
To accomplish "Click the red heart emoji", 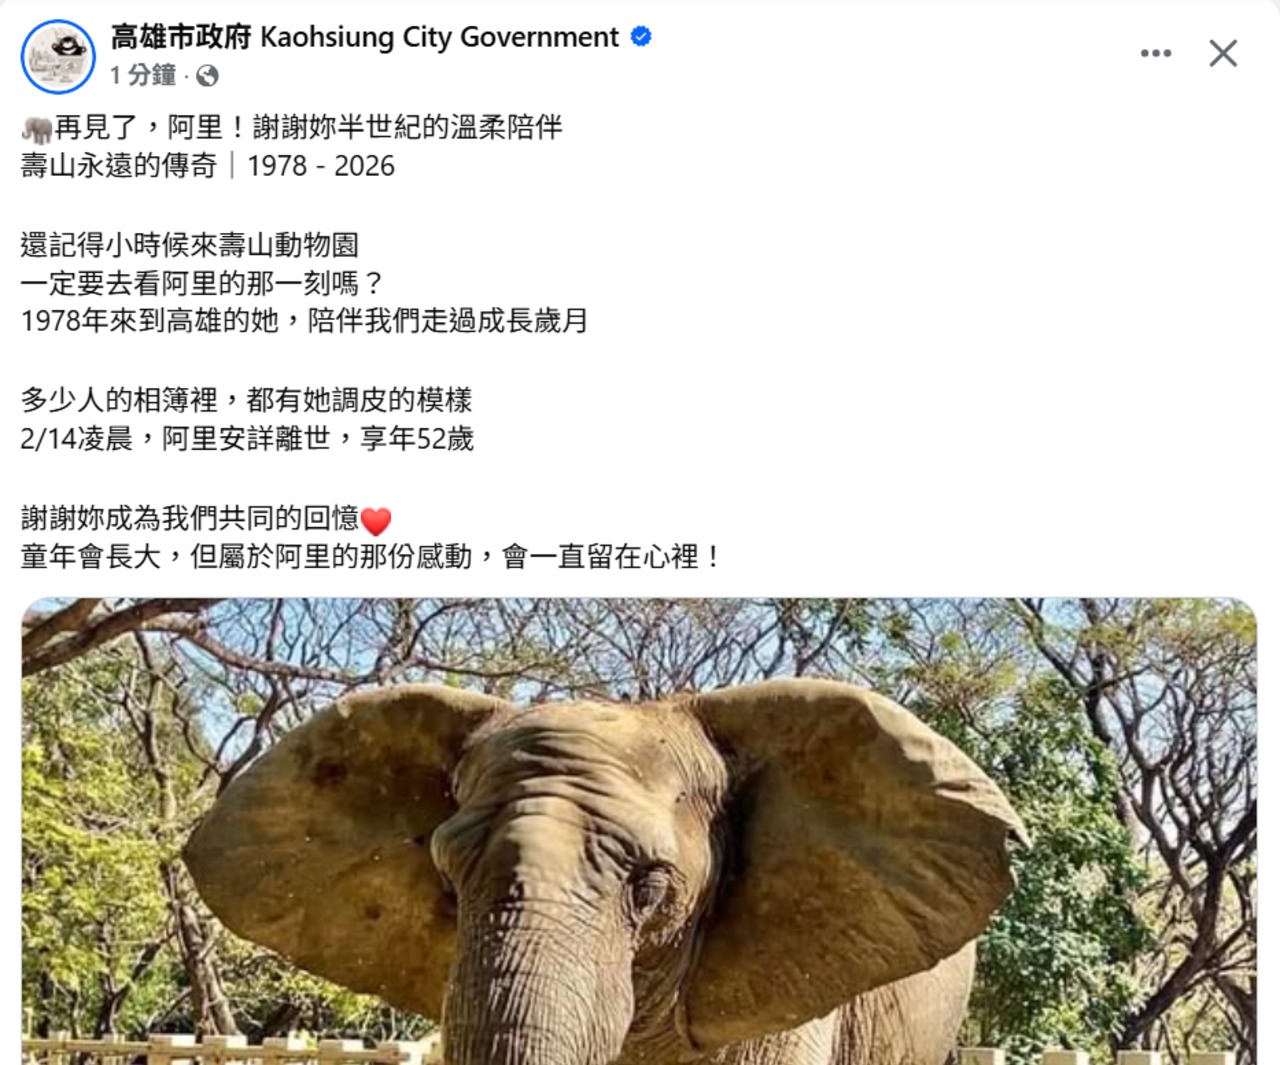I will coord(375,520).
